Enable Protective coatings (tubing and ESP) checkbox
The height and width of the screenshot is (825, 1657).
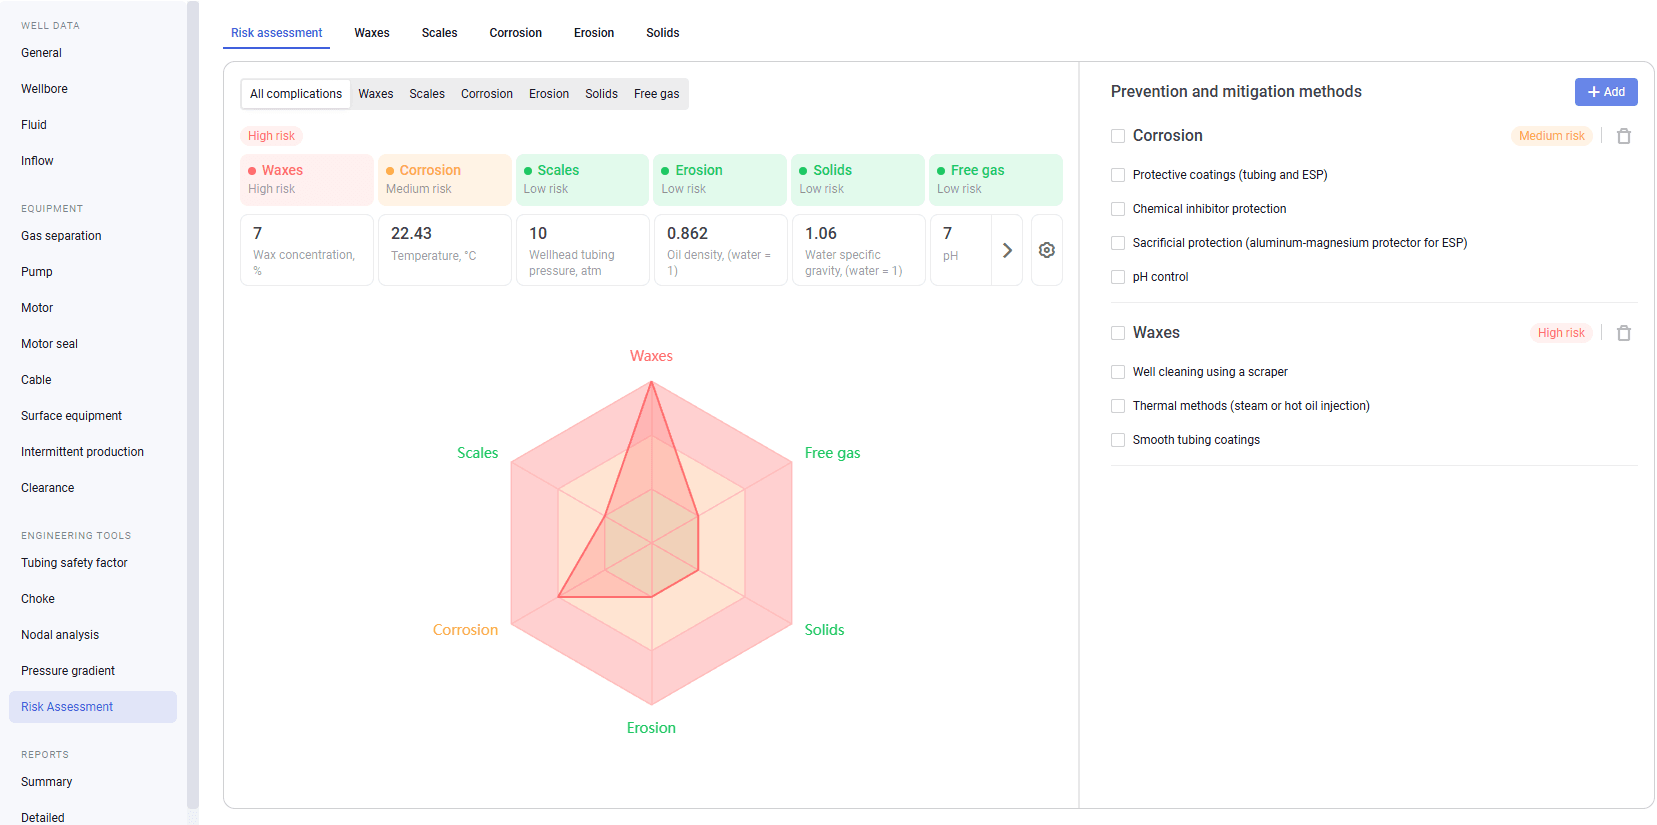1118,175
